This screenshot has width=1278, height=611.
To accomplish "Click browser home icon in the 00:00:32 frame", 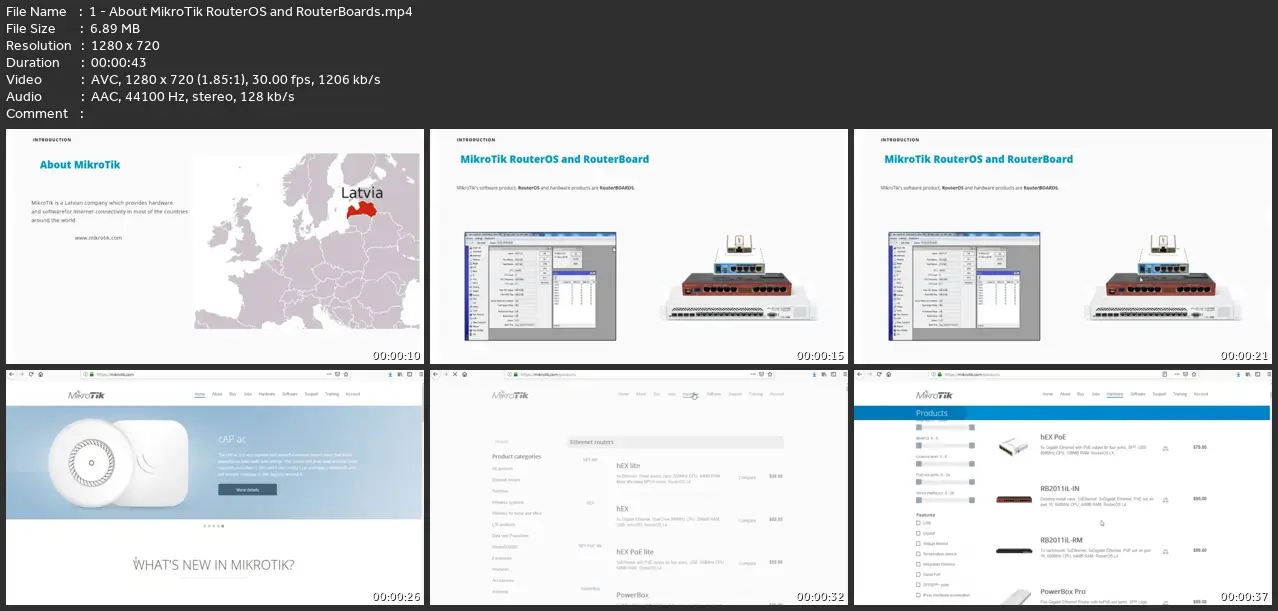I will coord(463,374).
